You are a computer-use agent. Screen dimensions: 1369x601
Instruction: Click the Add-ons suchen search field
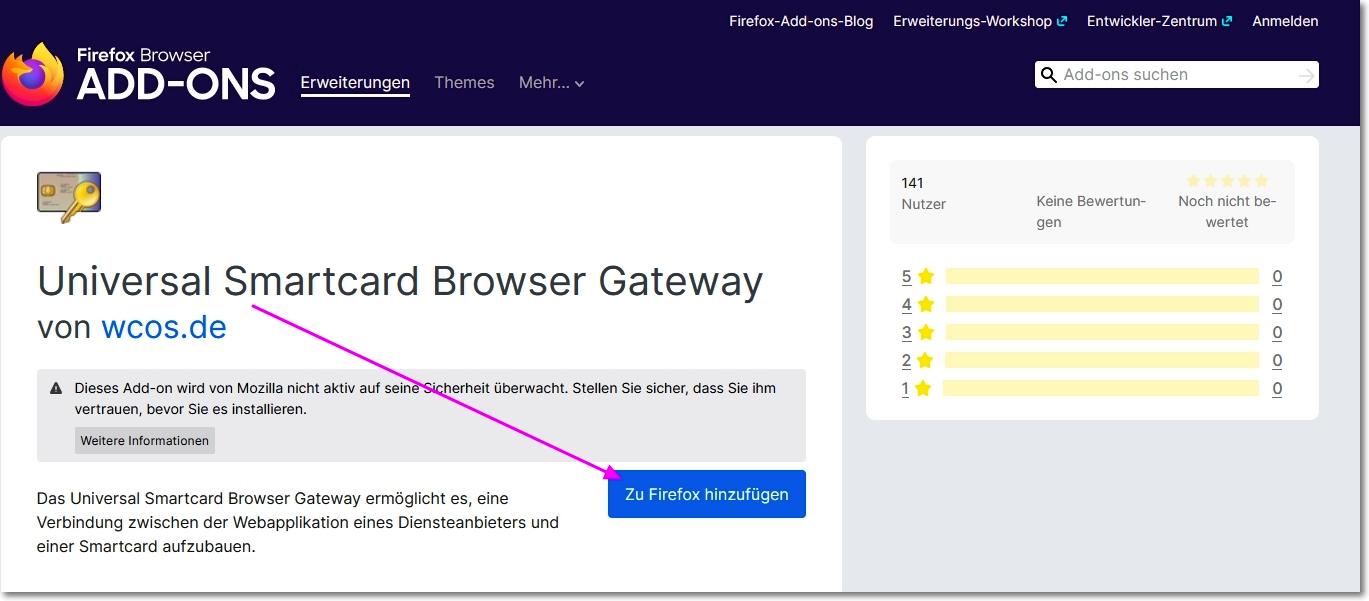coord(1176,75)
